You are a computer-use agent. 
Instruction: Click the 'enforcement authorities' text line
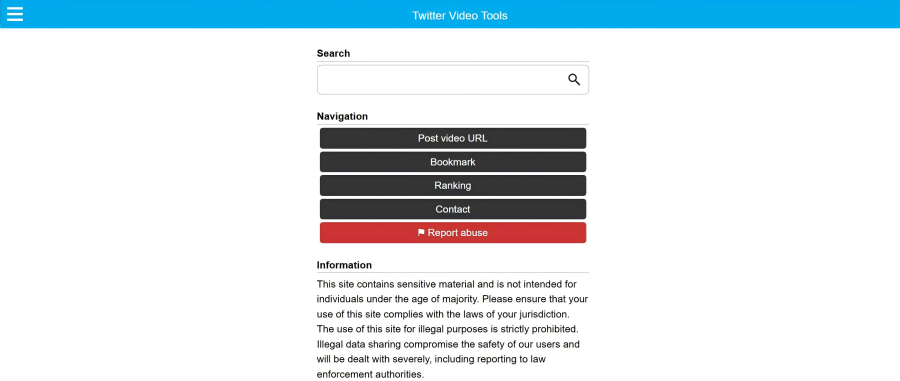370,375
